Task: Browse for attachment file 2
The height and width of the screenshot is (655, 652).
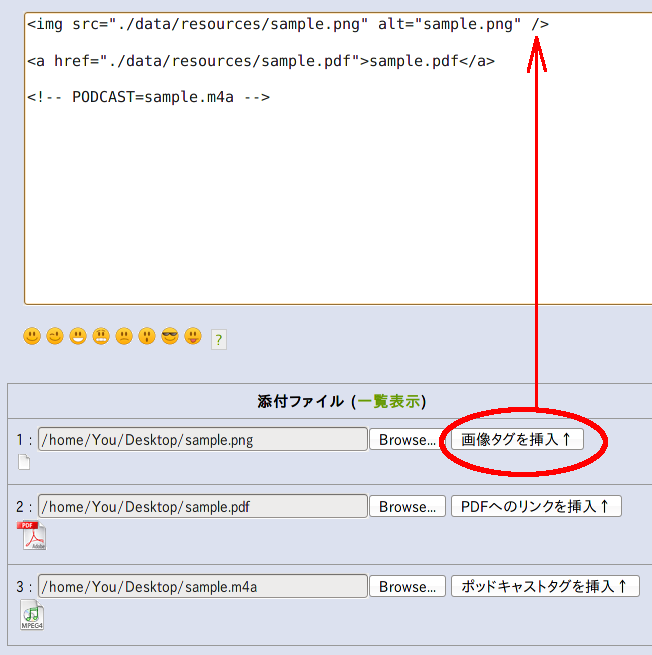Action: pyautogui.click(x=407, y=507)
